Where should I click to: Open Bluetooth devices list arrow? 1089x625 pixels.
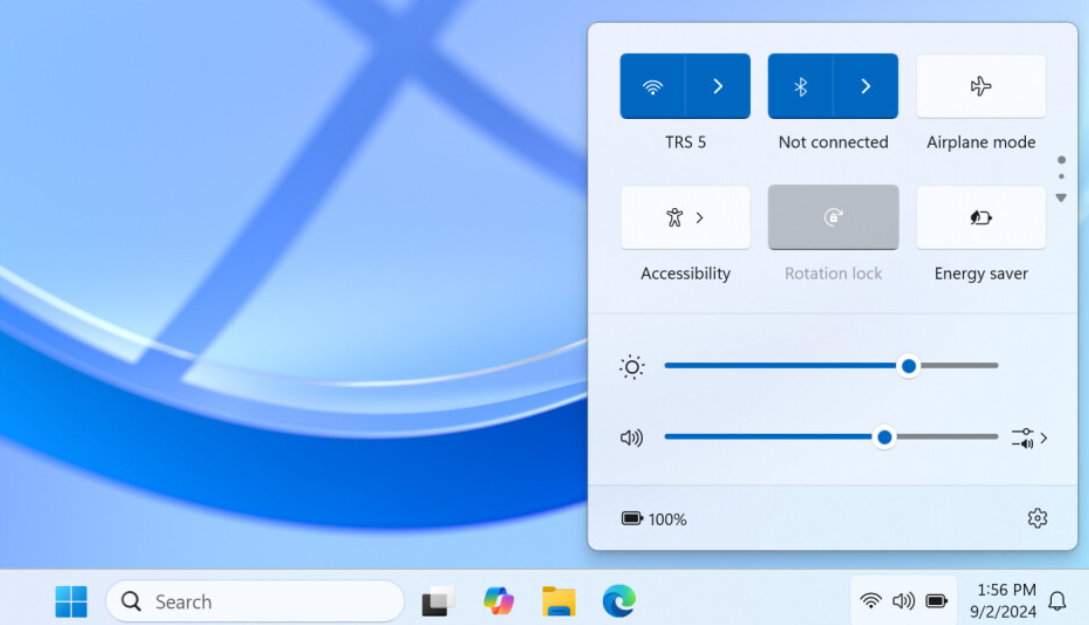tap(866, 87)
